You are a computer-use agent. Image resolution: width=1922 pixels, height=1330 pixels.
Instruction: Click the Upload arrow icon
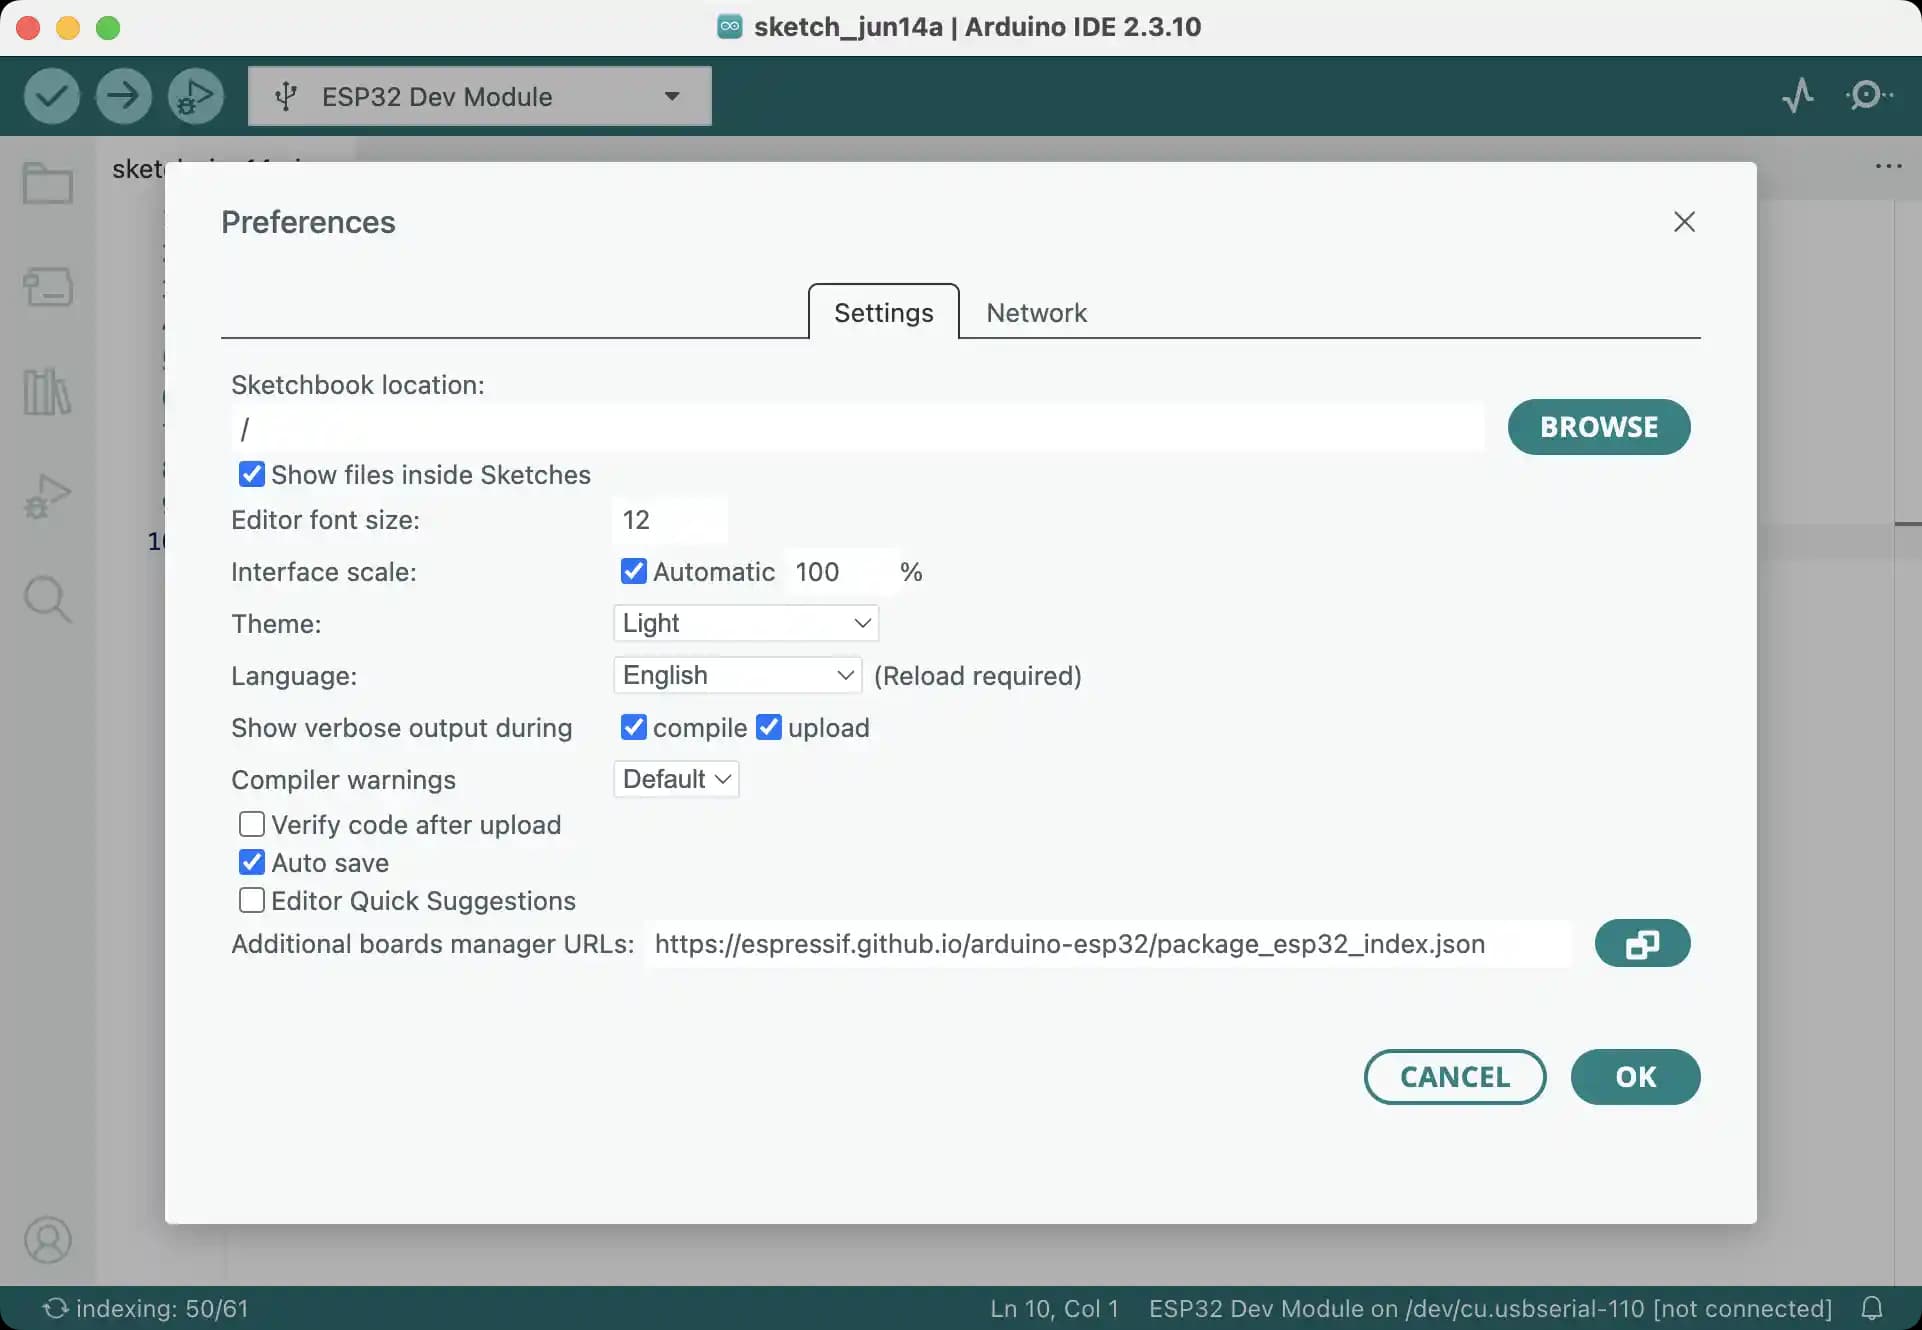click(123, 96)
